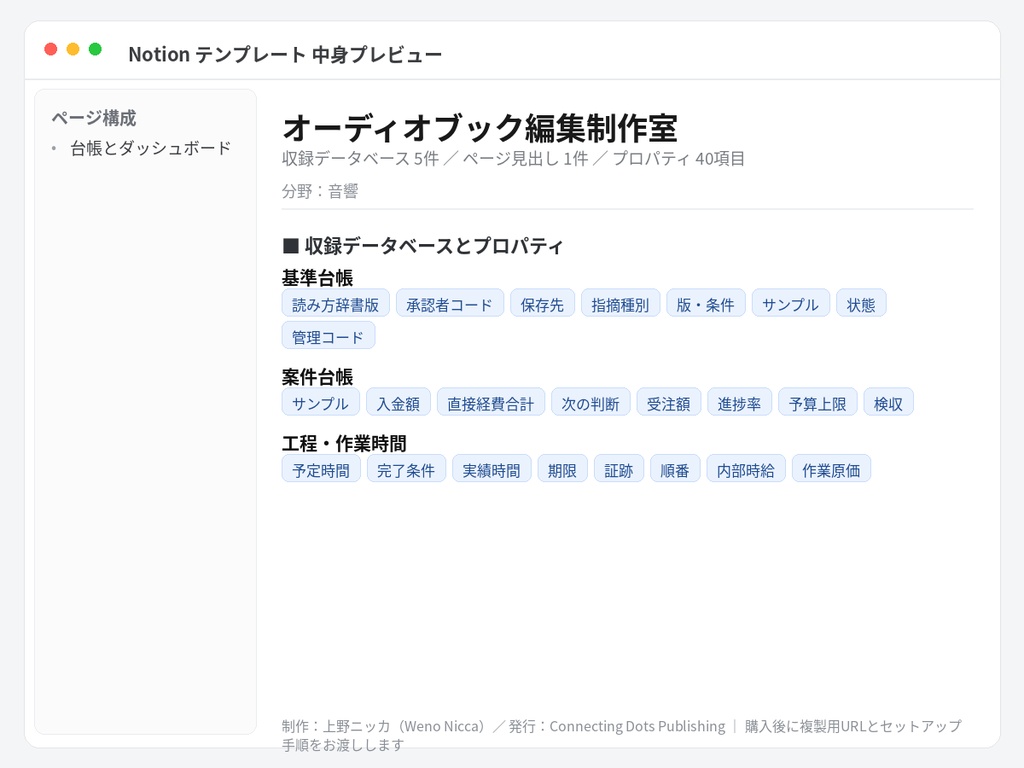The height and width of the screenshot is (768, 1024).
Task: Click the window title Notion テンプレート 中身プレビュー
Action: pyautogui.click(x=285, y=54)
